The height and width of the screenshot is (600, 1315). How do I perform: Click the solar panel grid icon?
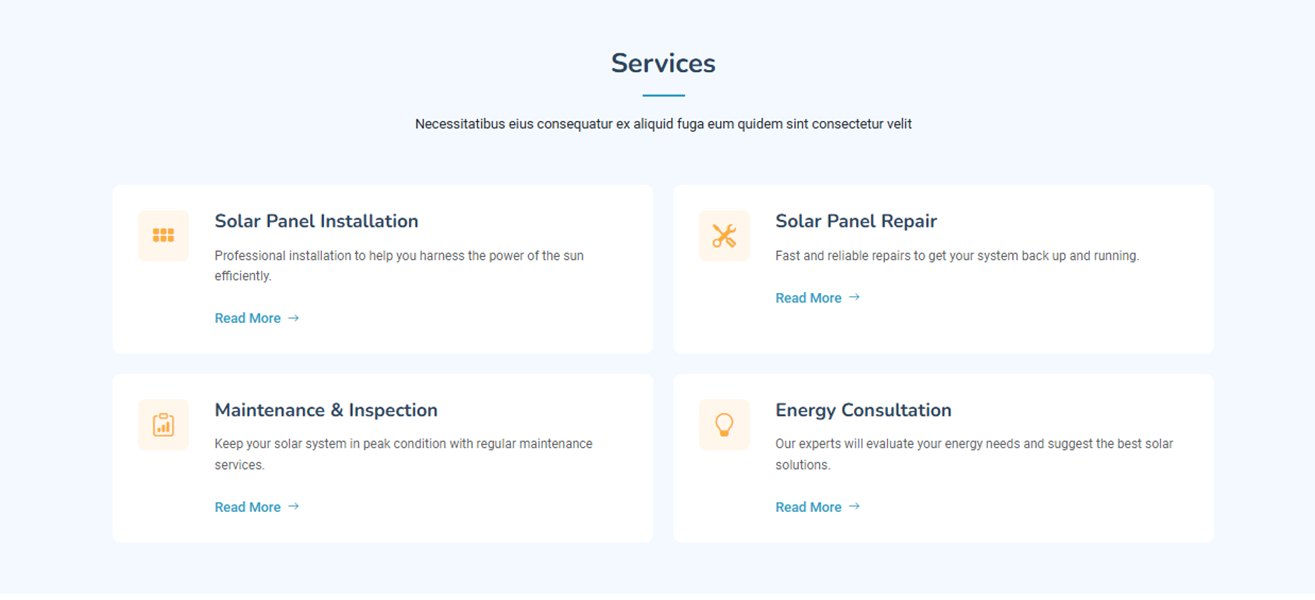point(163,236)
